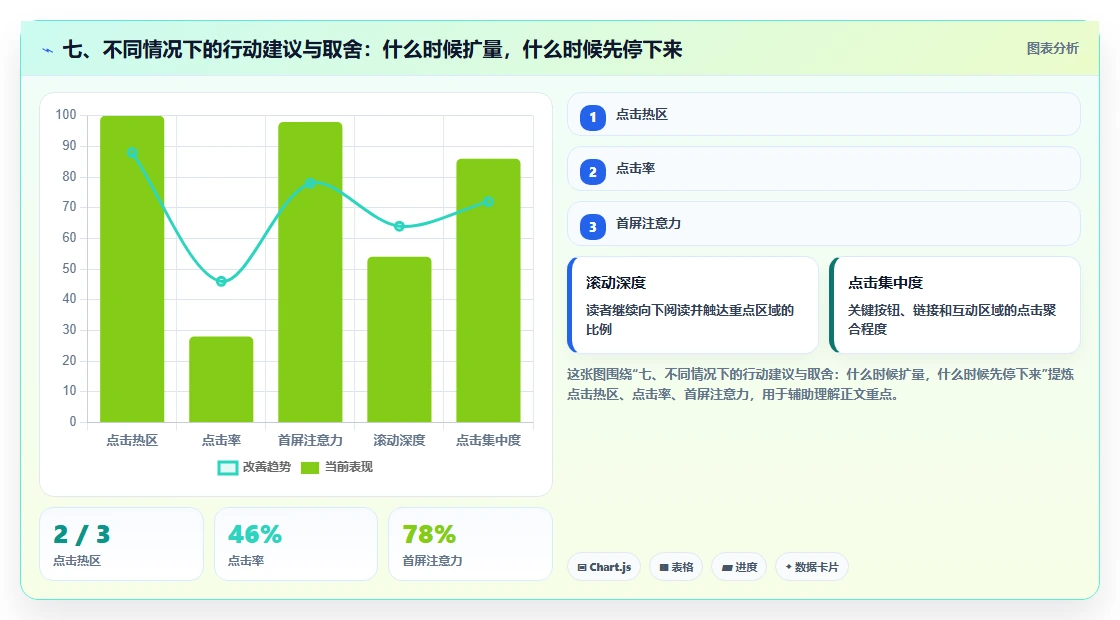Click the trend line point above 滚动深度
The width and height of the screenshot is (1120, 620).
(399, 226)
